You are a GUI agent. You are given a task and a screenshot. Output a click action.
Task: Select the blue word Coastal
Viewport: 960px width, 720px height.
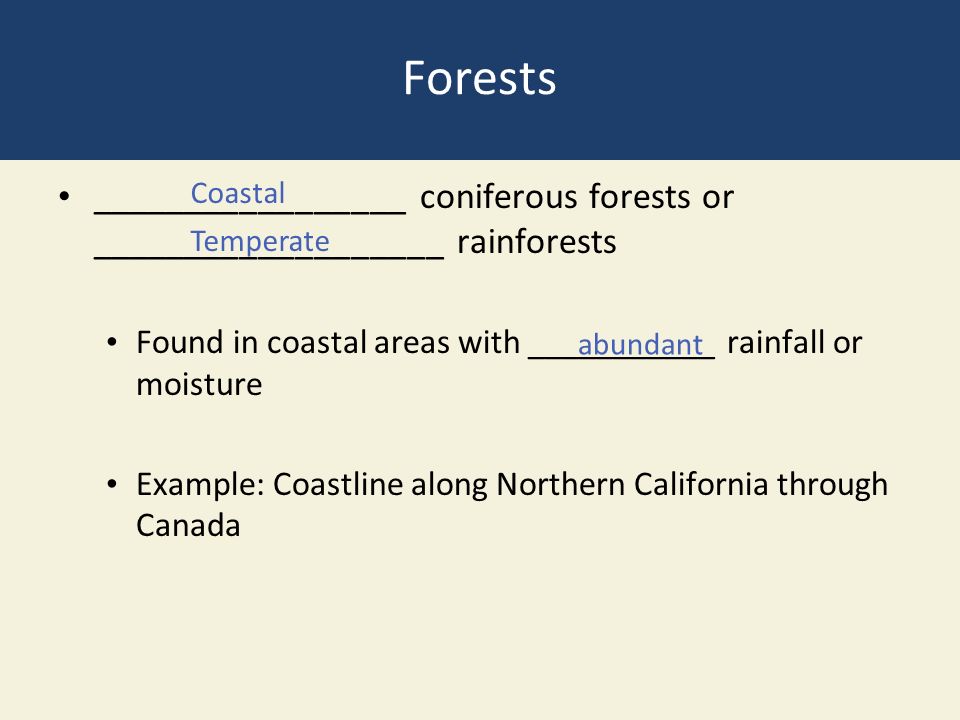point(238,193)
